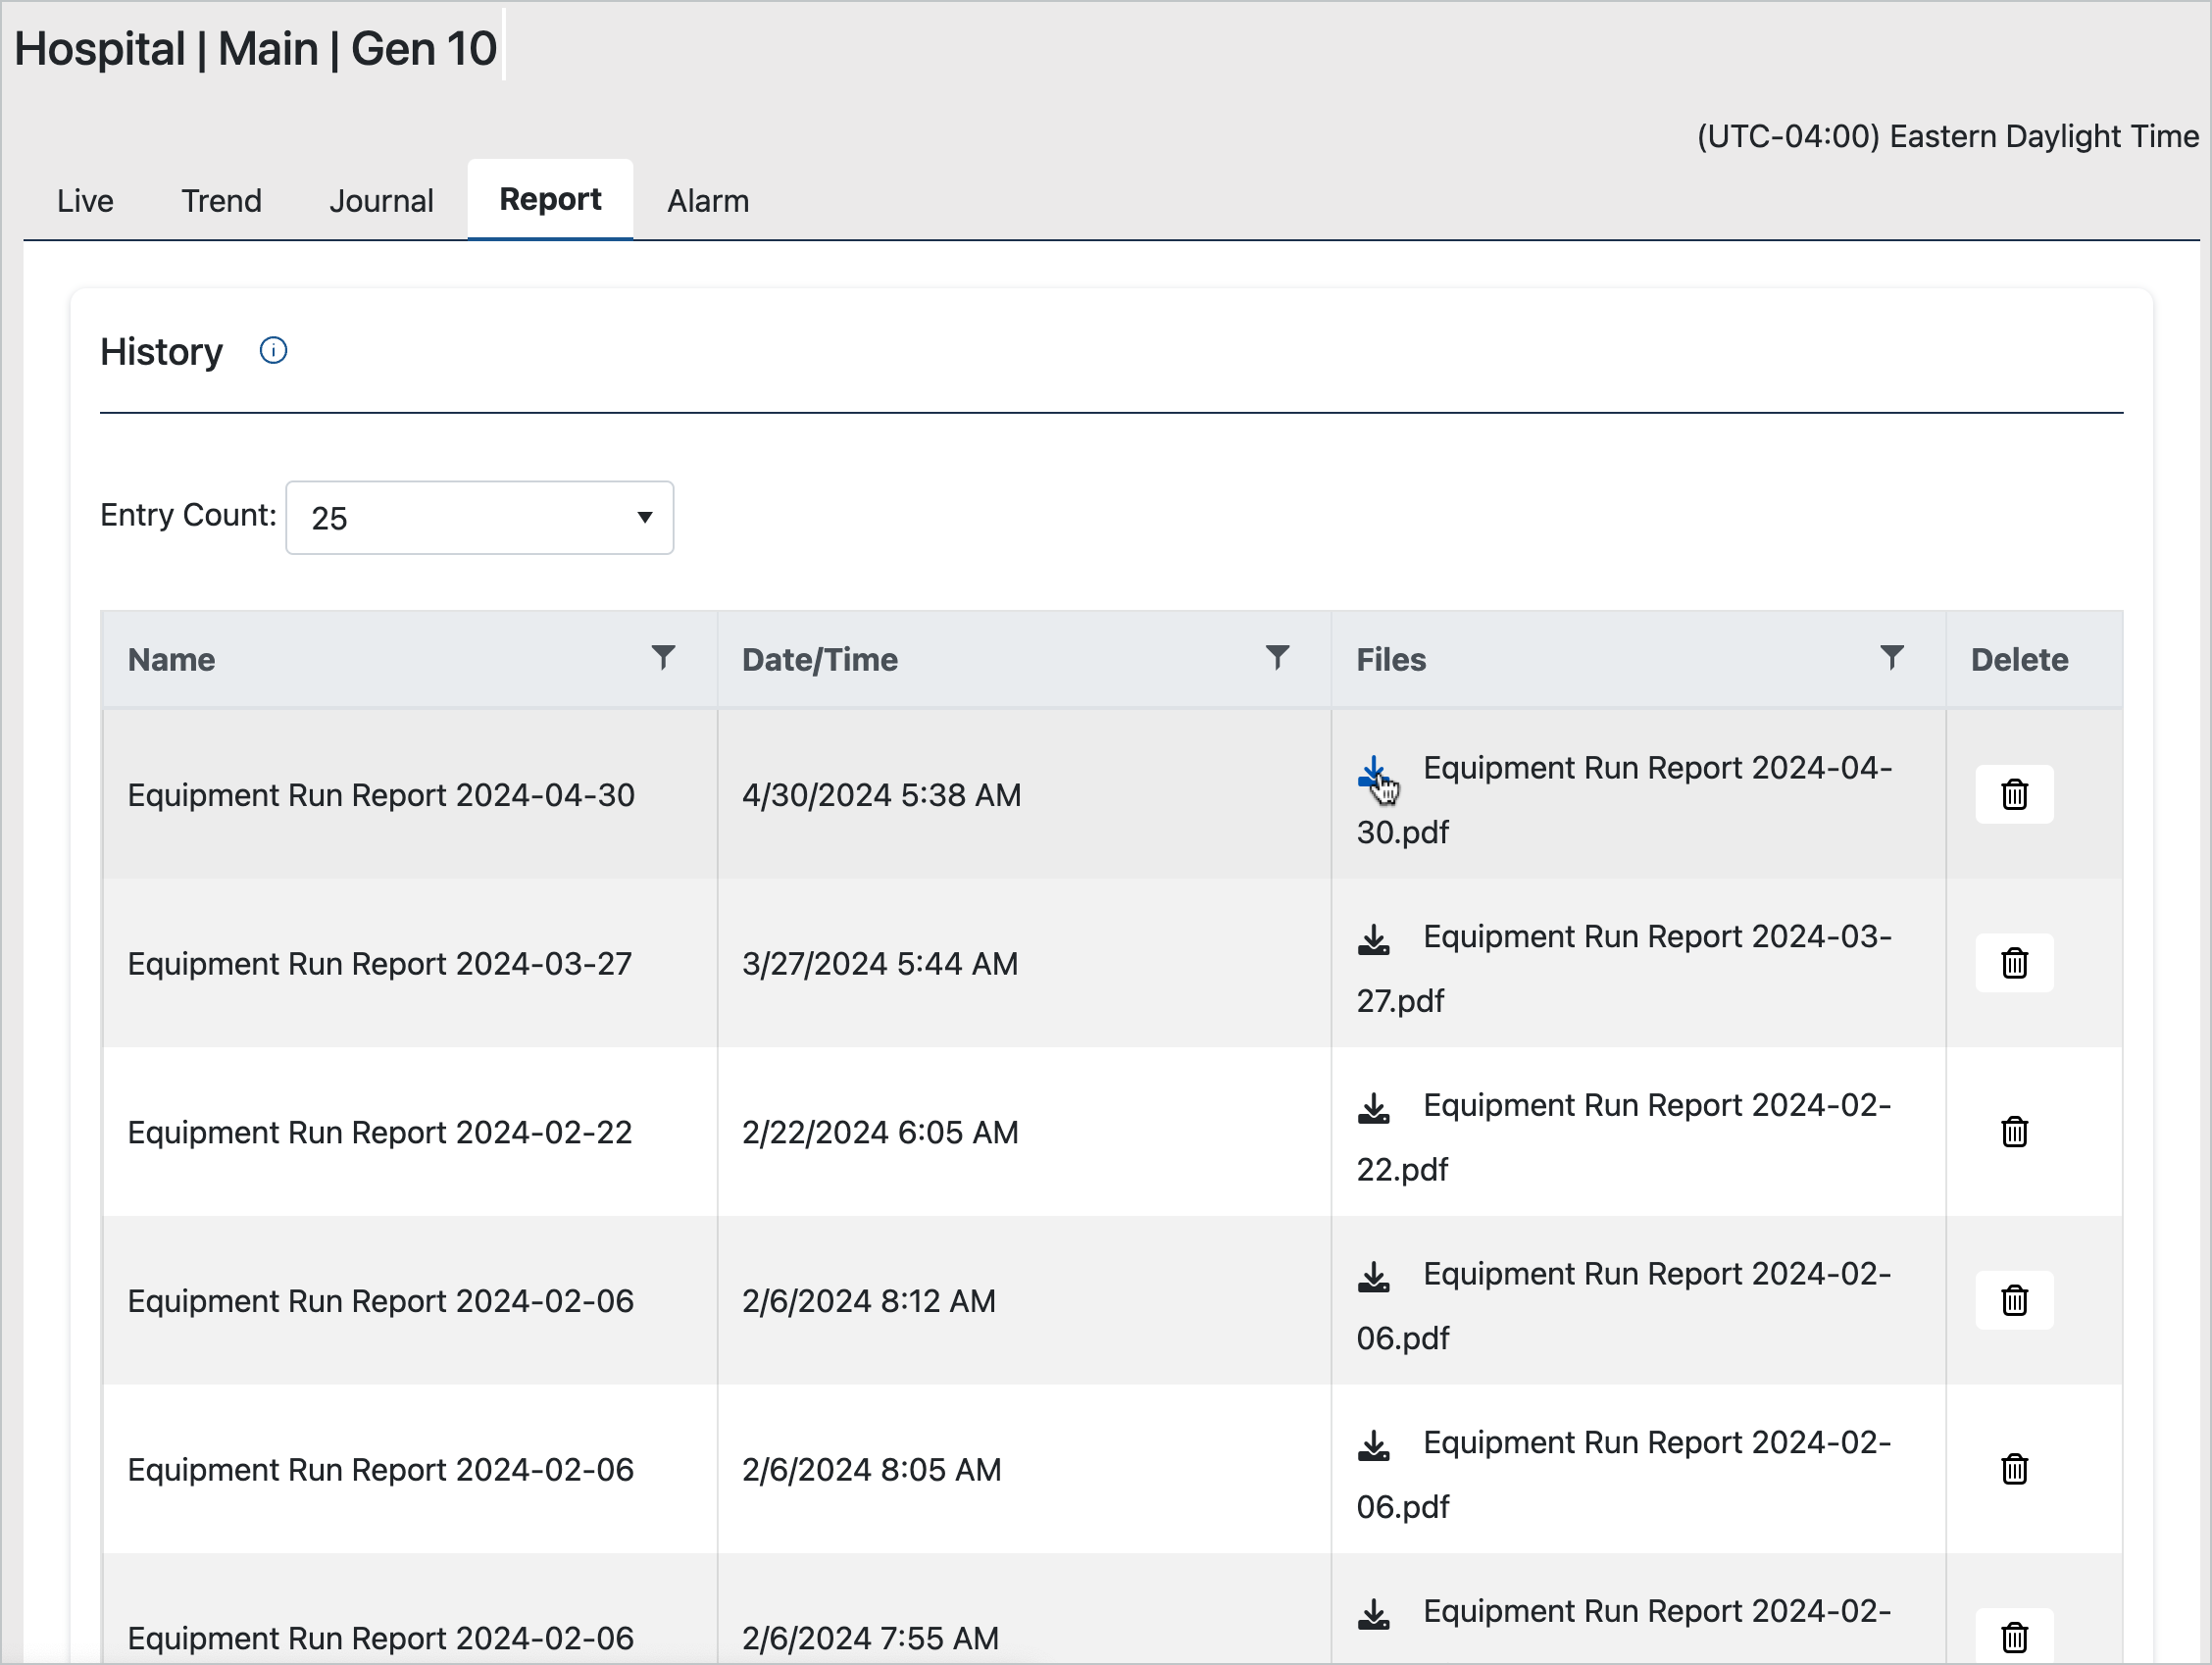Image resolution: width=2212 pixels, height=1665 pixels.
Task: Delete the 3/27/2024 5:44 AM report
Action: click(x=2013, y=963)
